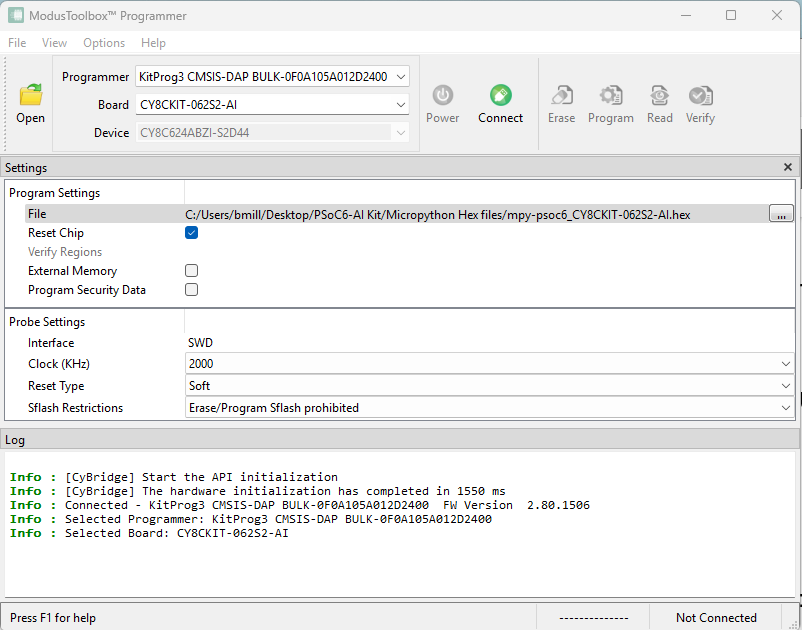Screen dimensions: 802x630
Task: Click the Log panel header
Action: [401, 440]
